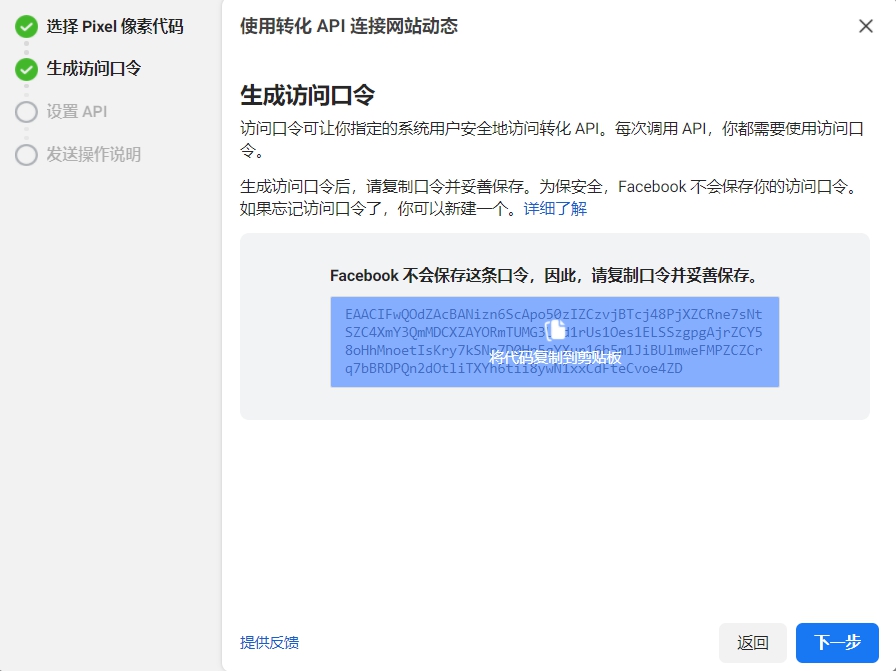Select the 生成访问口令 step label in sidebar
Screen dimensions: 896x671
(93, 69)
